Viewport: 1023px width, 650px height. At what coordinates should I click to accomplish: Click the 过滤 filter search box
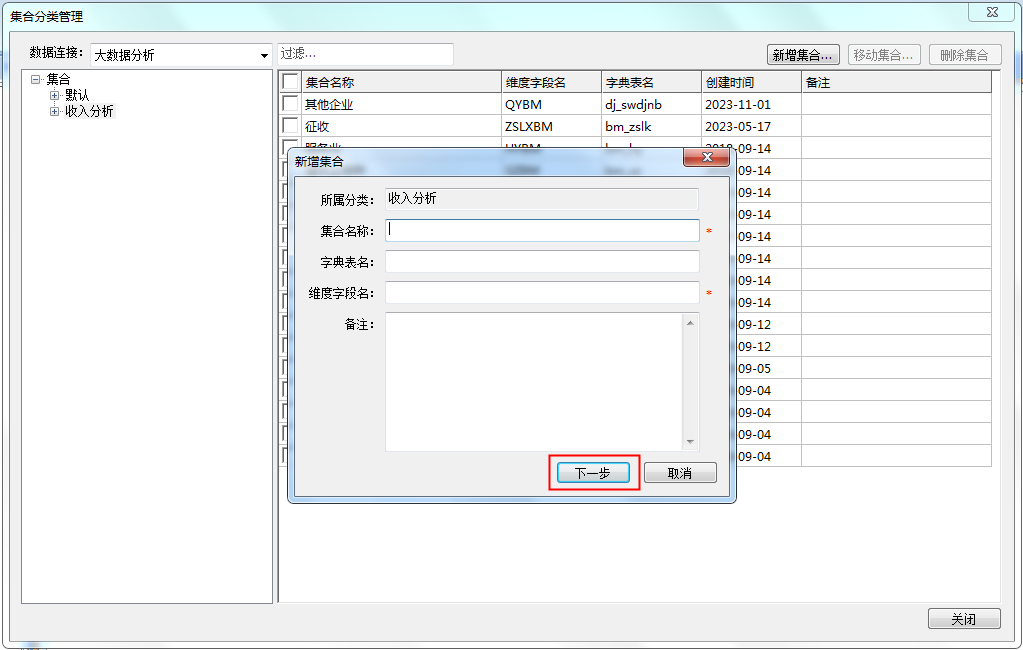(365, 54)
